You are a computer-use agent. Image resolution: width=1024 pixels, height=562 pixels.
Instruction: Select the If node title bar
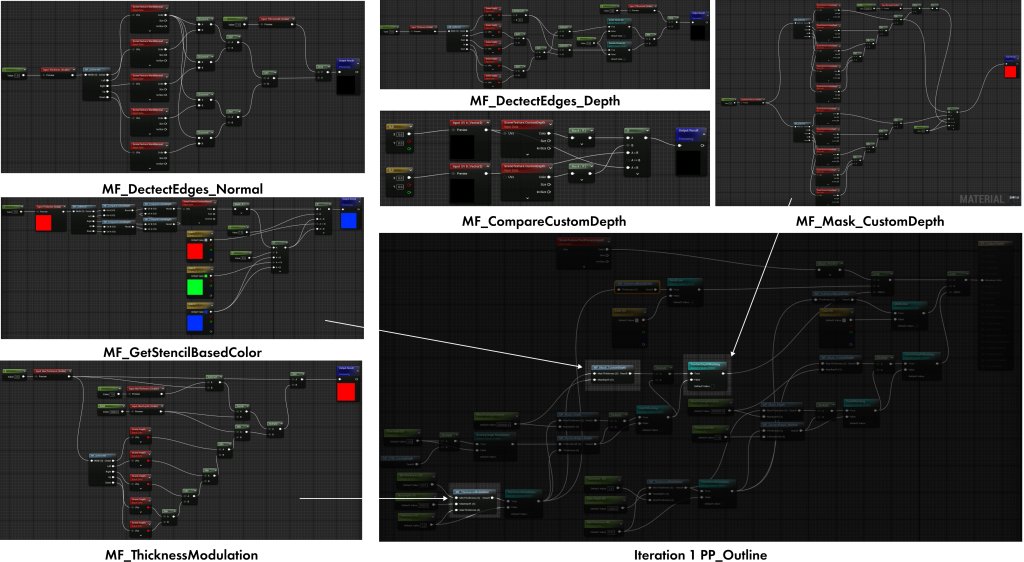pyautogui.click(x=637, y=130)
